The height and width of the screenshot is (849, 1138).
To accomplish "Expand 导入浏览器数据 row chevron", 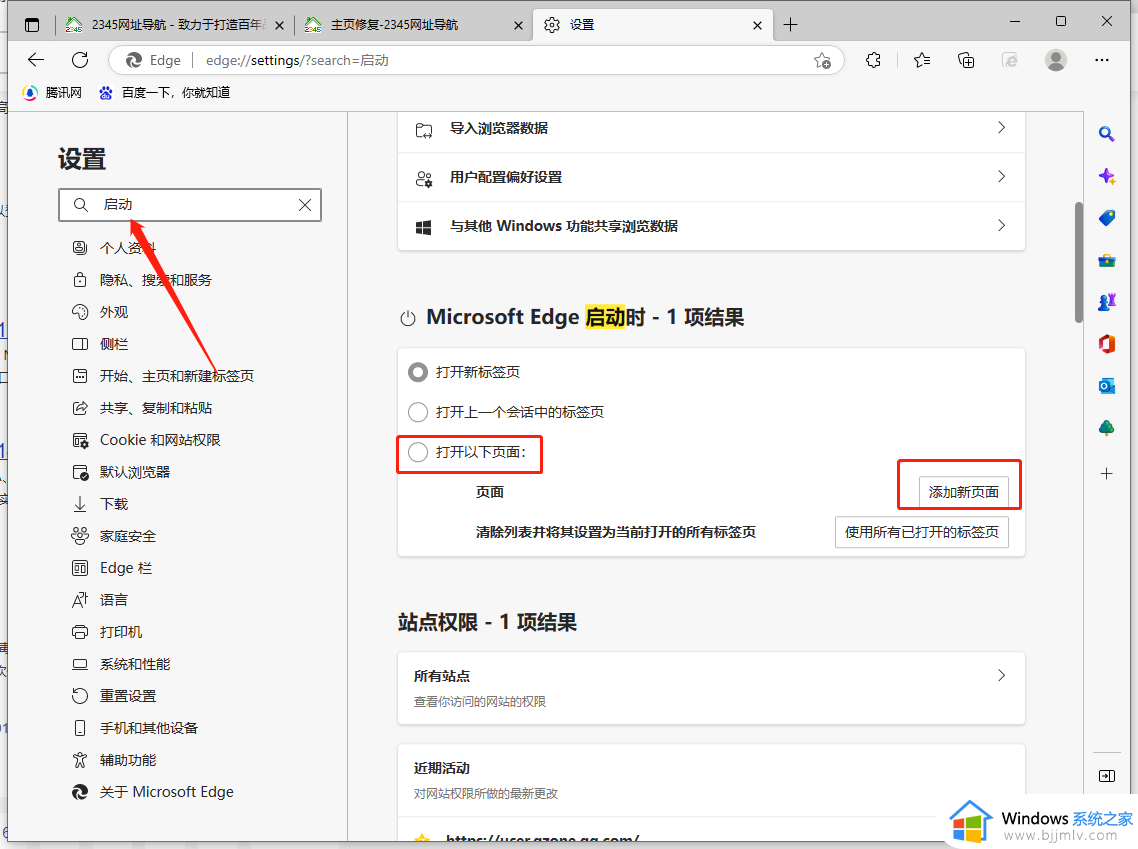I will 1002,128.
